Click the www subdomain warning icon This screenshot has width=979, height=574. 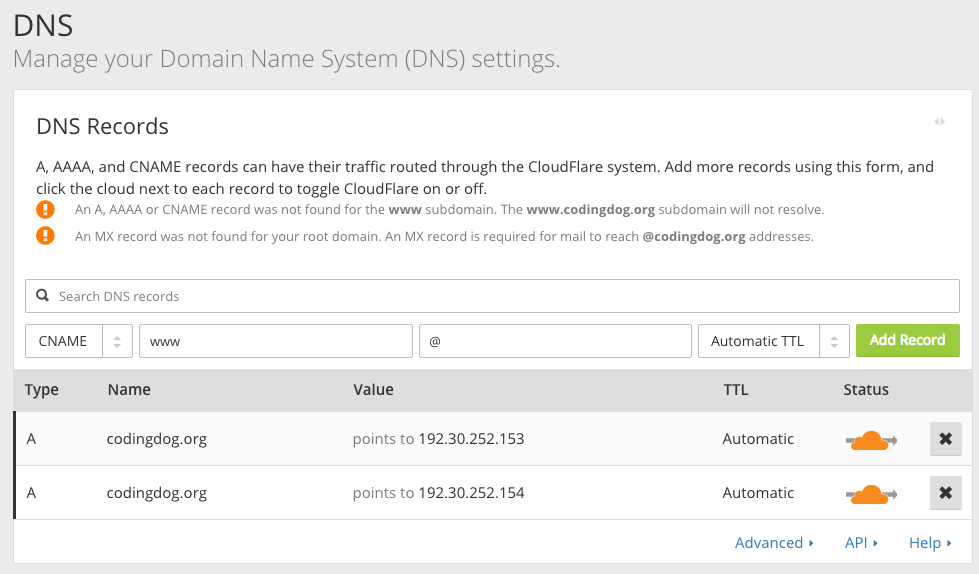(x=45, y=209)
